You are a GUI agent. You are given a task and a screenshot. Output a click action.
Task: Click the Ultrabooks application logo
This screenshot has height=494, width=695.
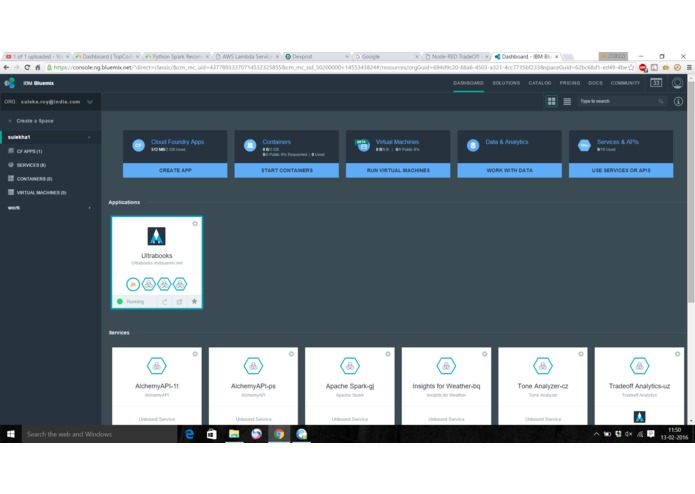(x=156, y=236)
